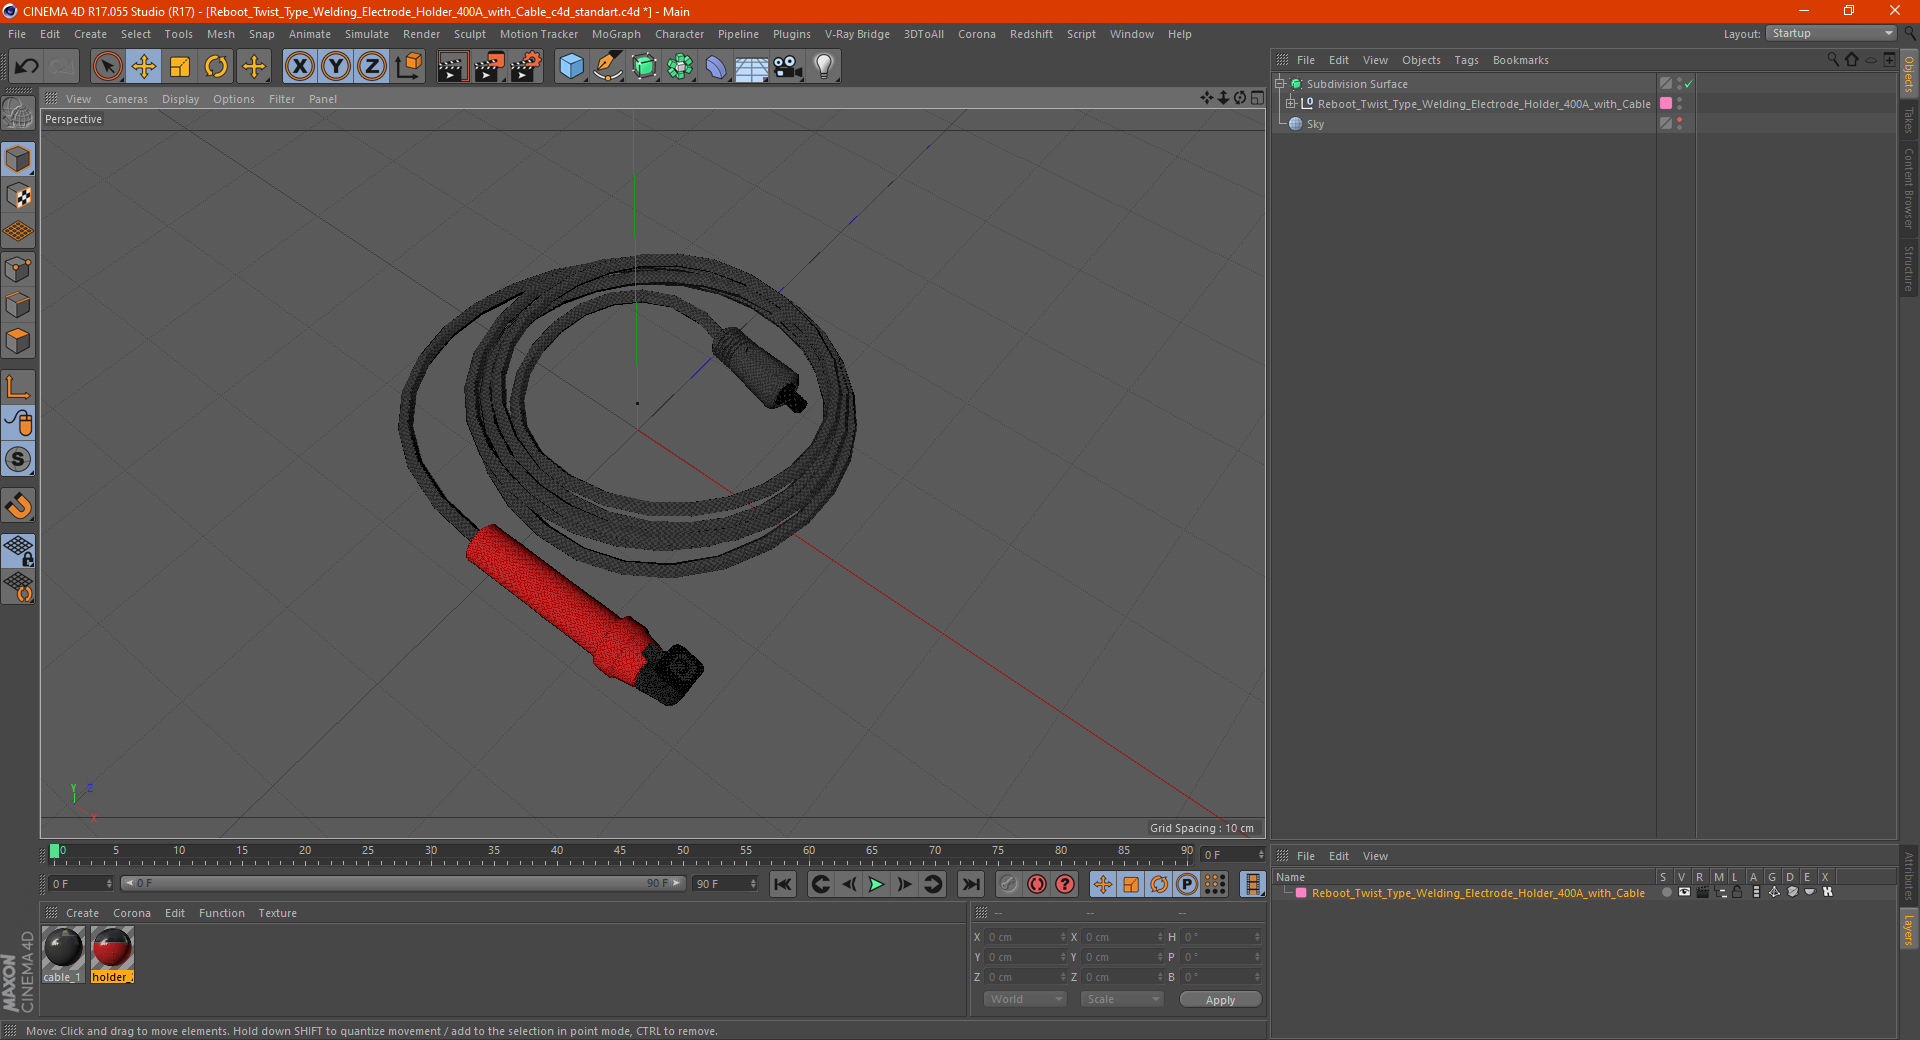Toggle Autokeying button
1920x1040 pixels.
coord(1037,884)
